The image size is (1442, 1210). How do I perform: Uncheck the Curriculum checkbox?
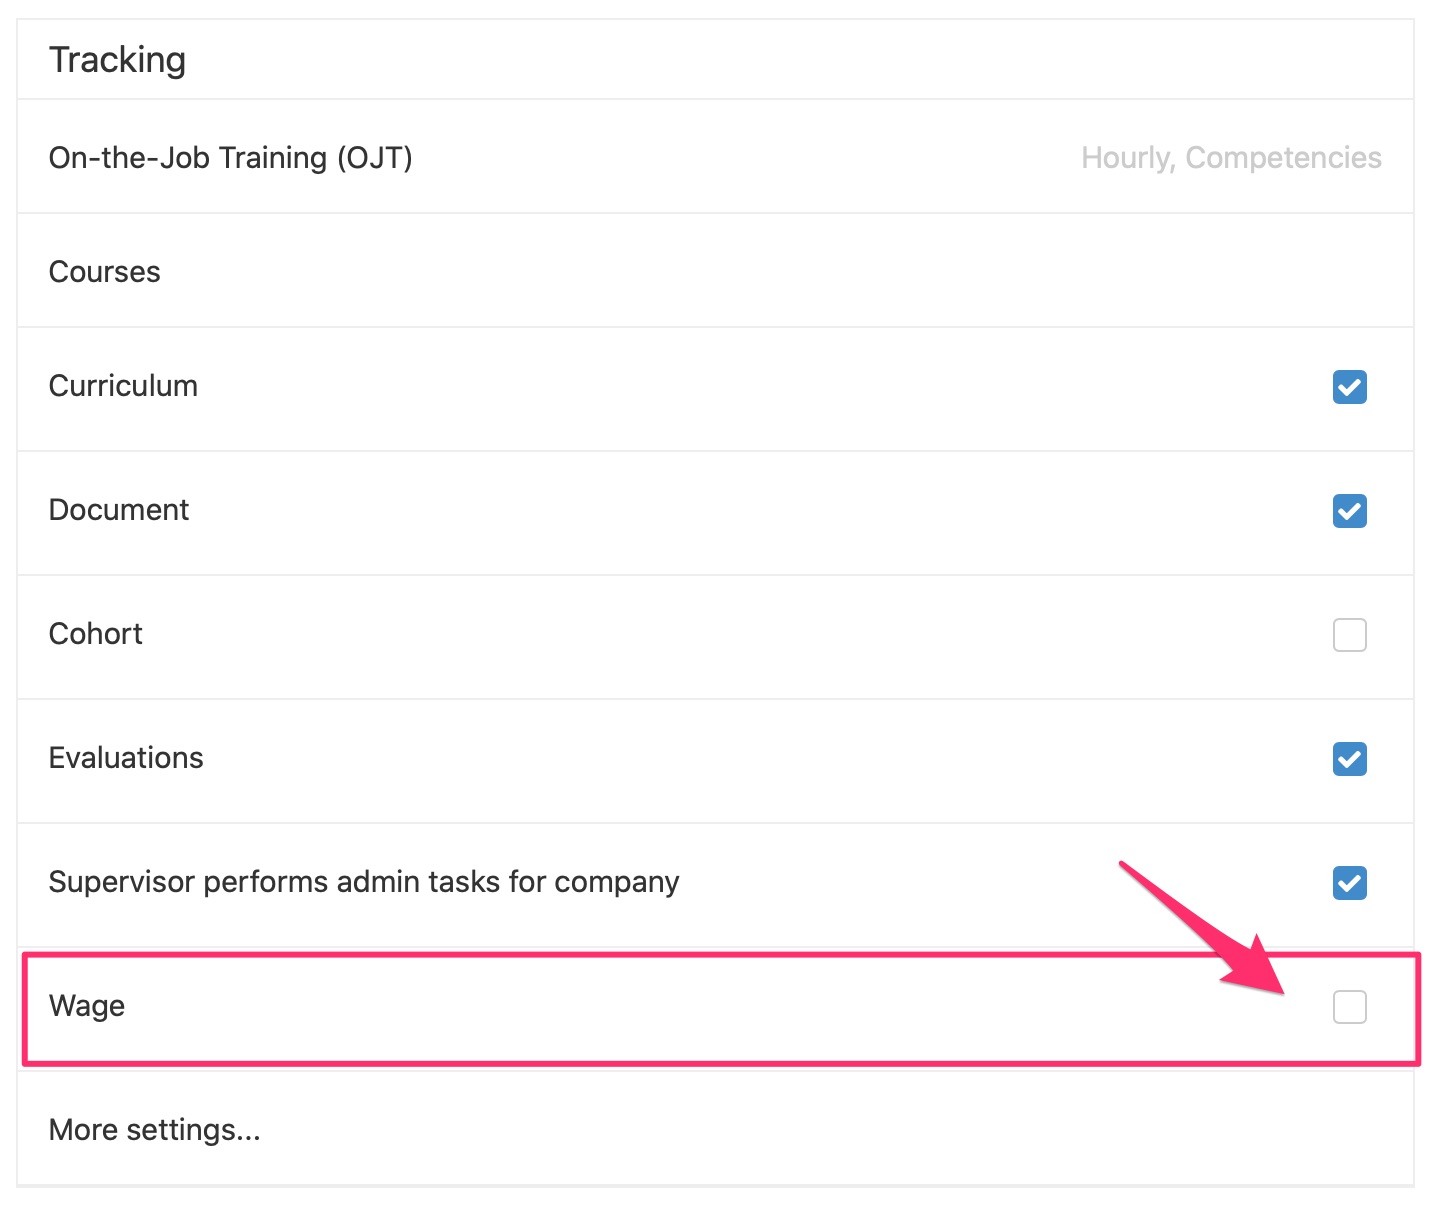click(1349, 387)
